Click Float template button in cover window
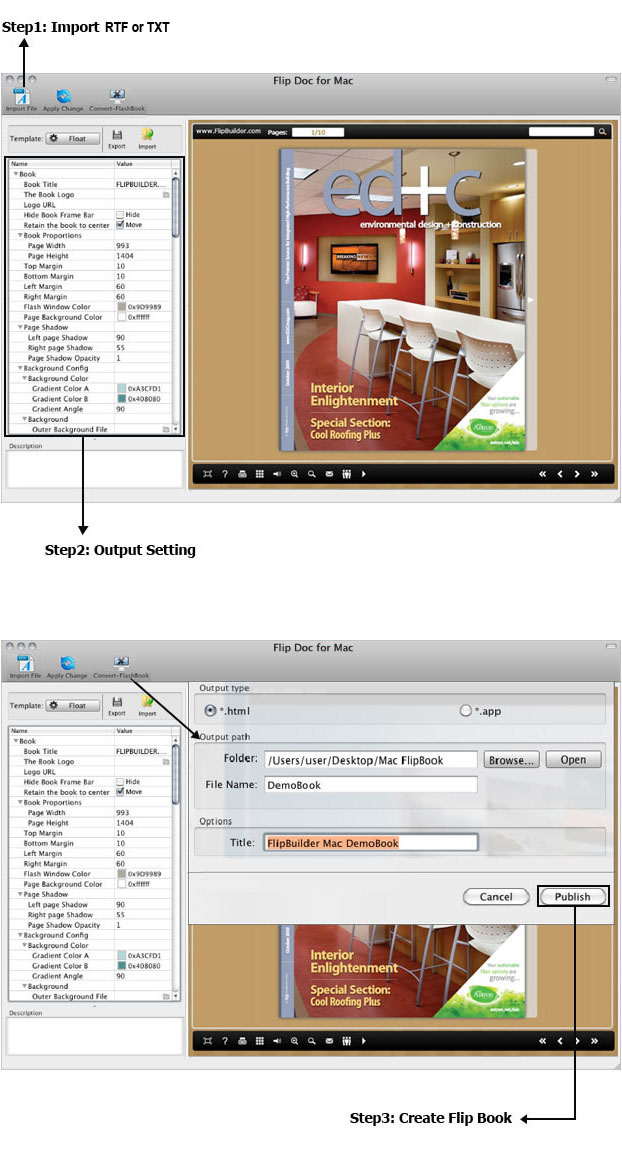 (x=71, y=138)
